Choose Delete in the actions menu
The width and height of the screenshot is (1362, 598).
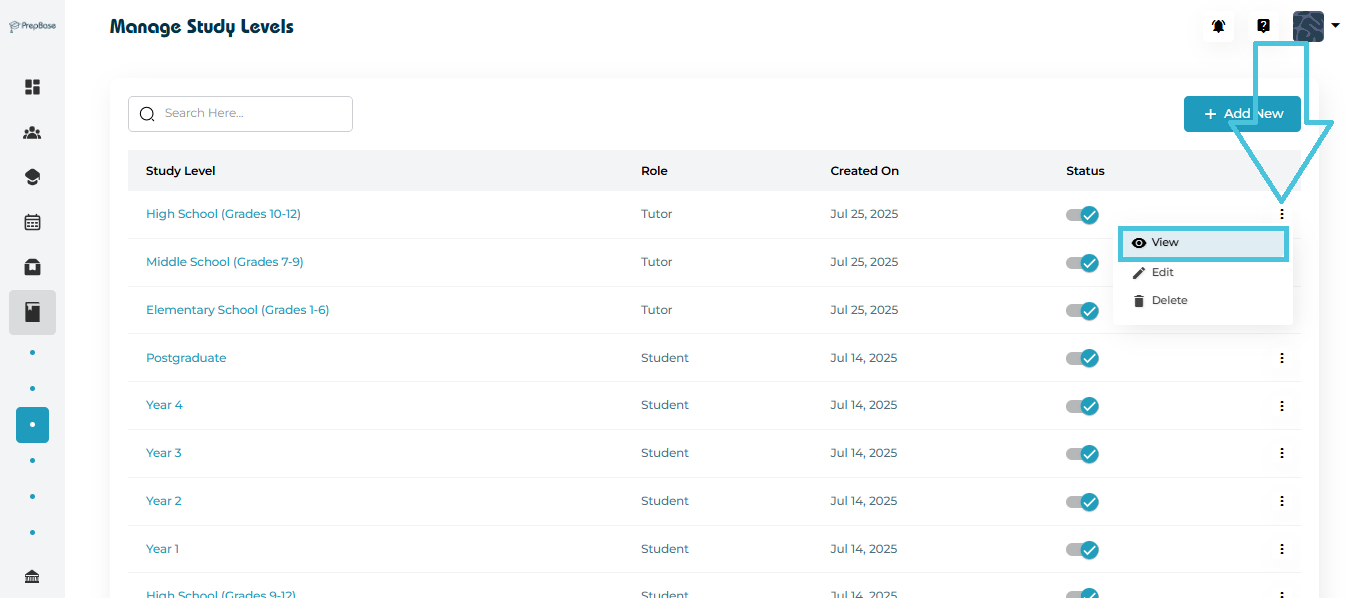tap(1168, 301)
